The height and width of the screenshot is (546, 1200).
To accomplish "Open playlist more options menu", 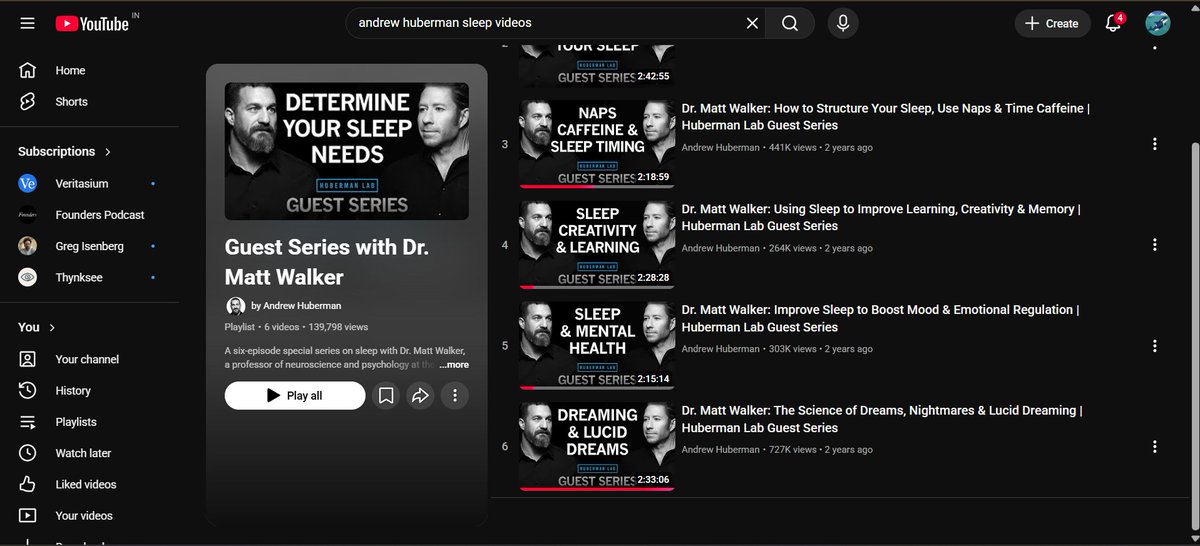I will coord(454,396).
